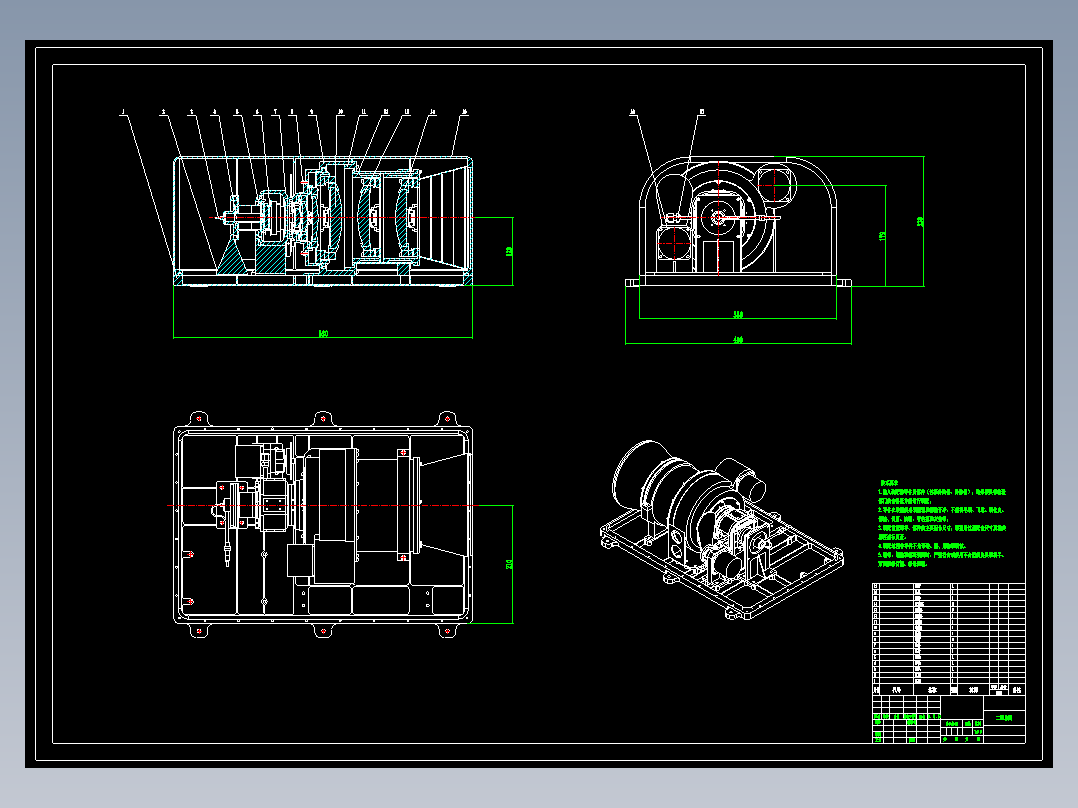The width and height of the screenshot is (1078, 808).
Task: Select the vertical dimension beside the plan view
Action: click(509, 564)
